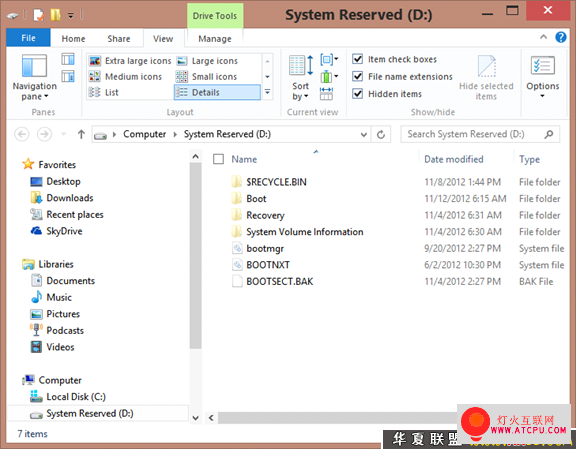The height and width of the screenshot is (449, 576).
Task: Switch to the Share ribbon tab
Action: pyautogui.click(x=119, y=39)
